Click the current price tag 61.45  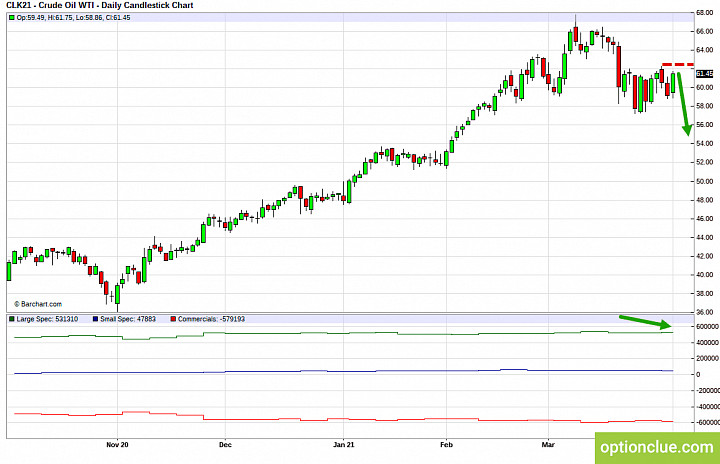pos(704,74)
